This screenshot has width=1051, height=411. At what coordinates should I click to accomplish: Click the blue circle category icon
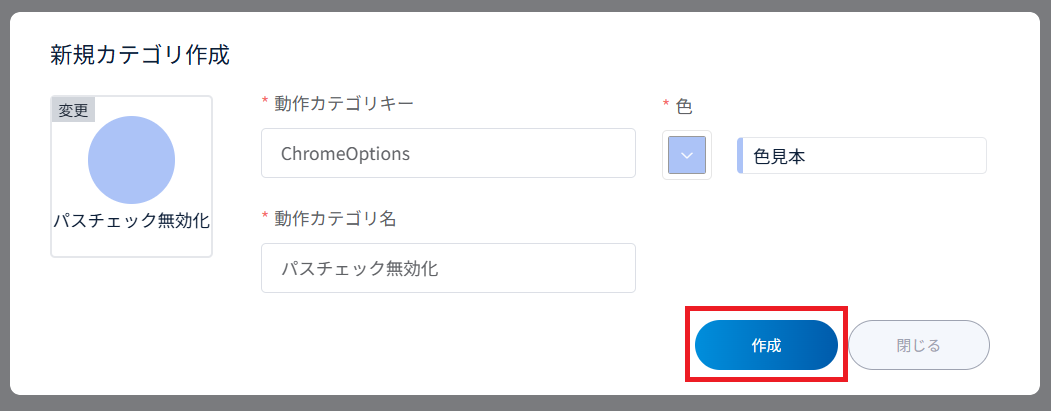[131, 160]
